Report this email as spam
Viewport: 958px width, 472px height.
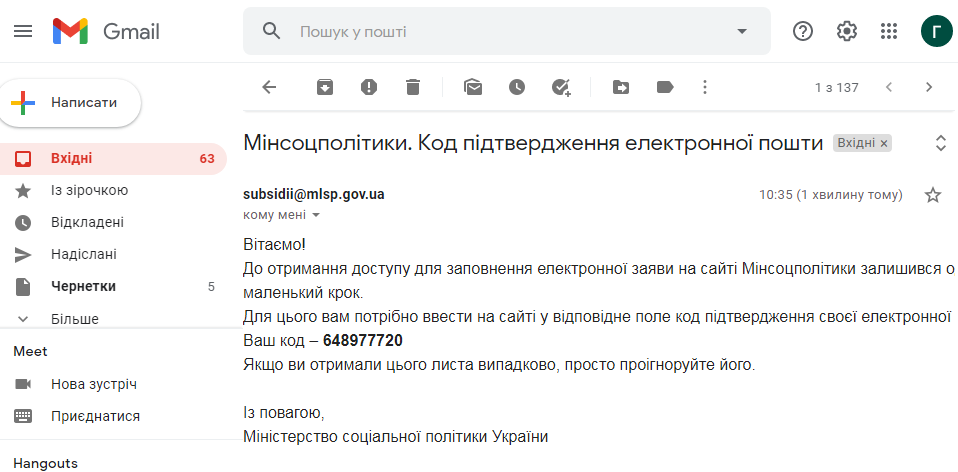(x=368, y=87)
